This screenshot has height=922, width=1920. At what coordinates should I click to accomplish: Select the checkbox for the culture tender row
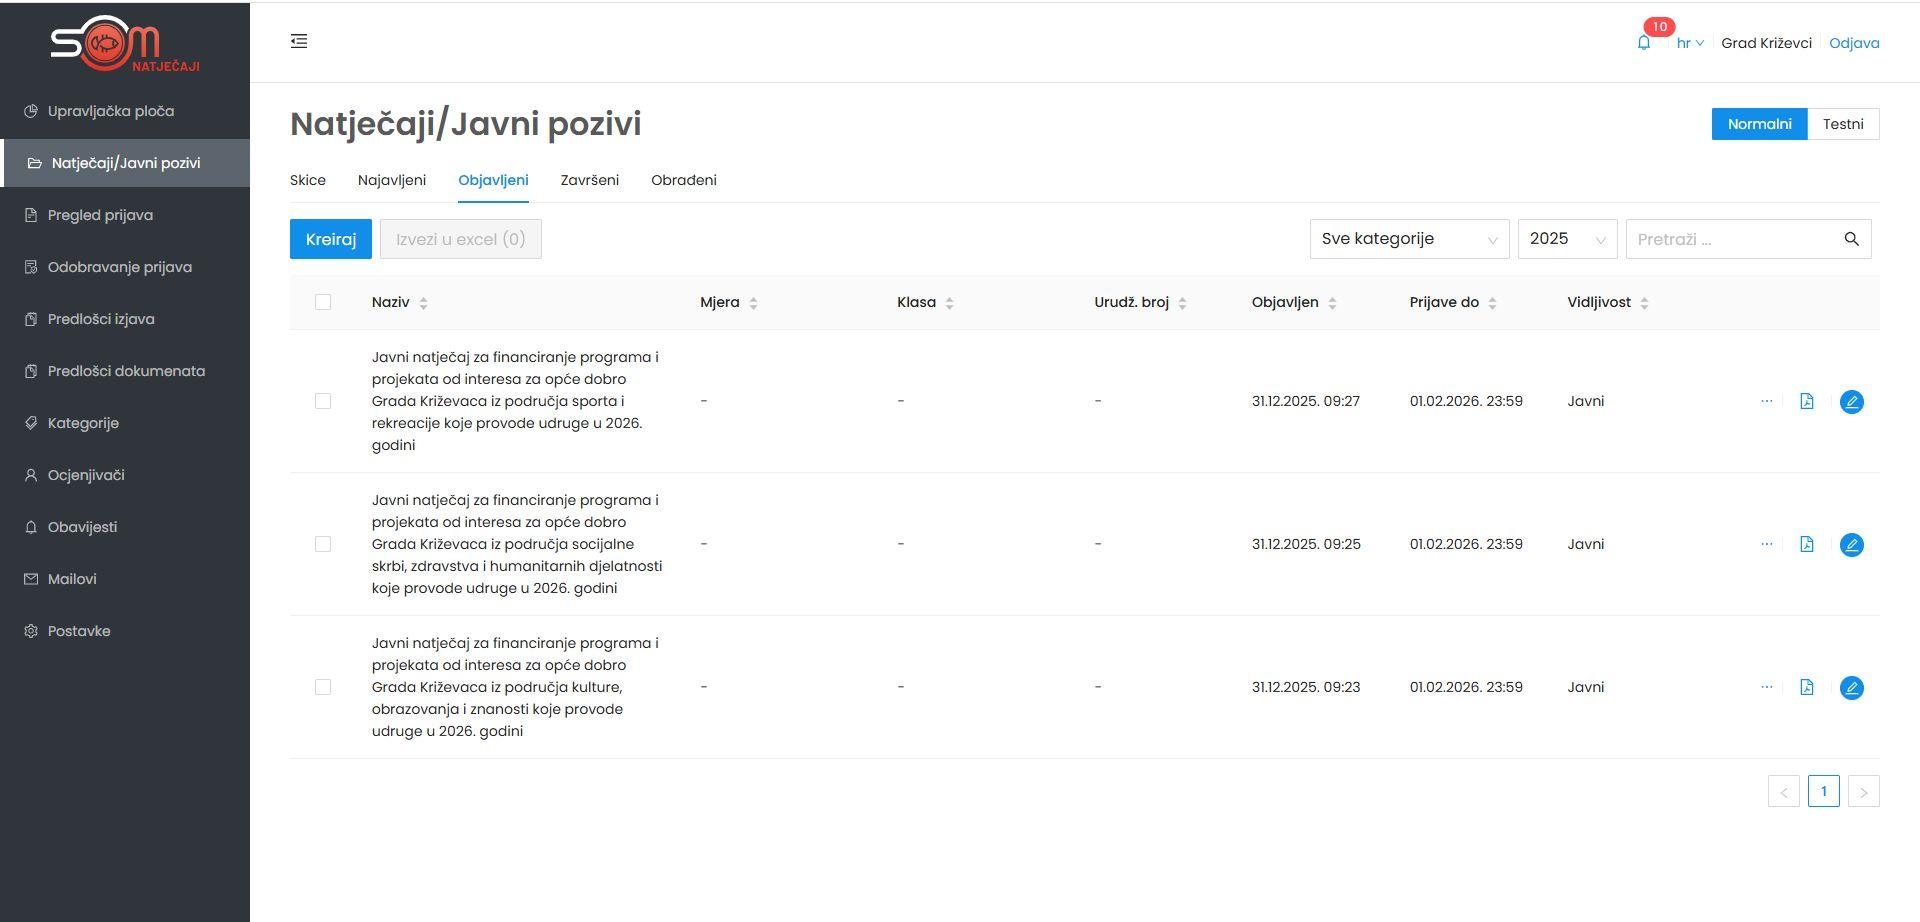tap(323, 687)
